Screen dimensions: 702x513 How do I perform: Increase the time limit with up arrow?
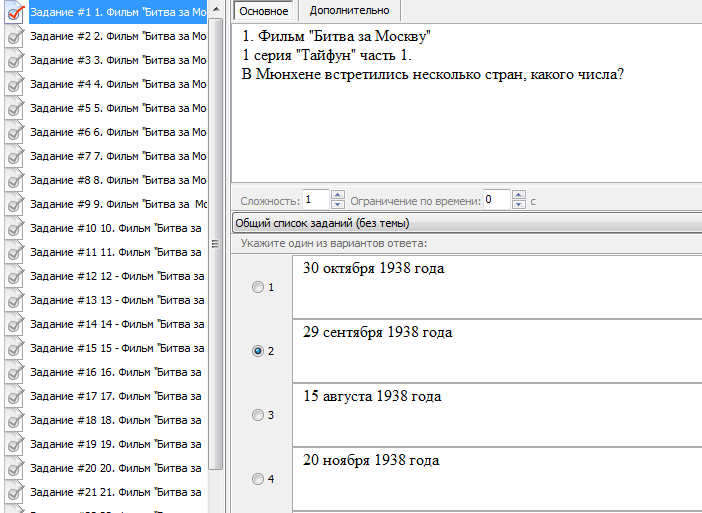click(x=518, y=195)
